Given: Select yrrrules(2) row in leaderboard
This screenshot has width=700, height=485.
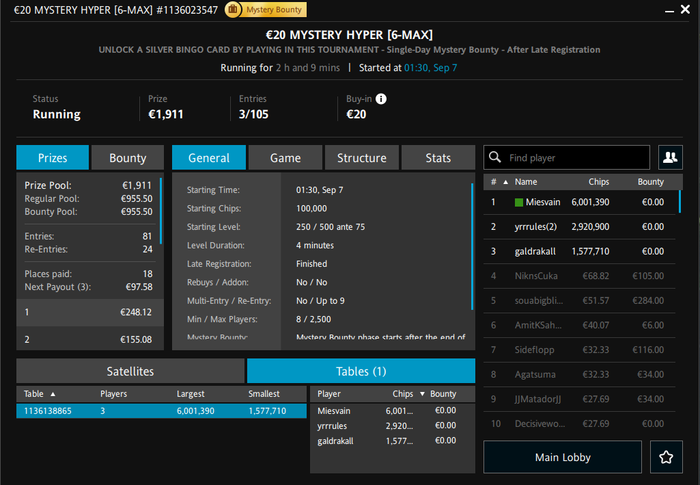Looking at the screenshot, I should (x=579, y=227).
